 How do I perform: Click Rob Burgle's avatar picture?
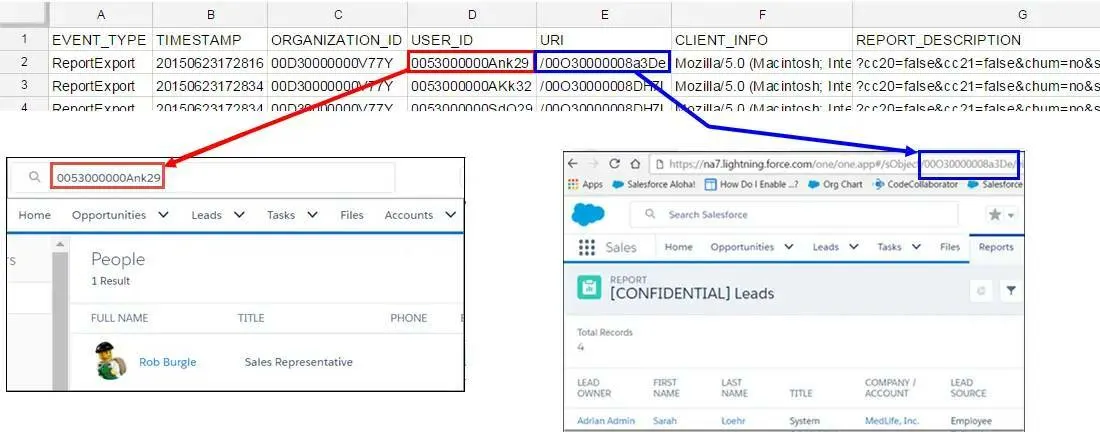click(x=110, y=361)
